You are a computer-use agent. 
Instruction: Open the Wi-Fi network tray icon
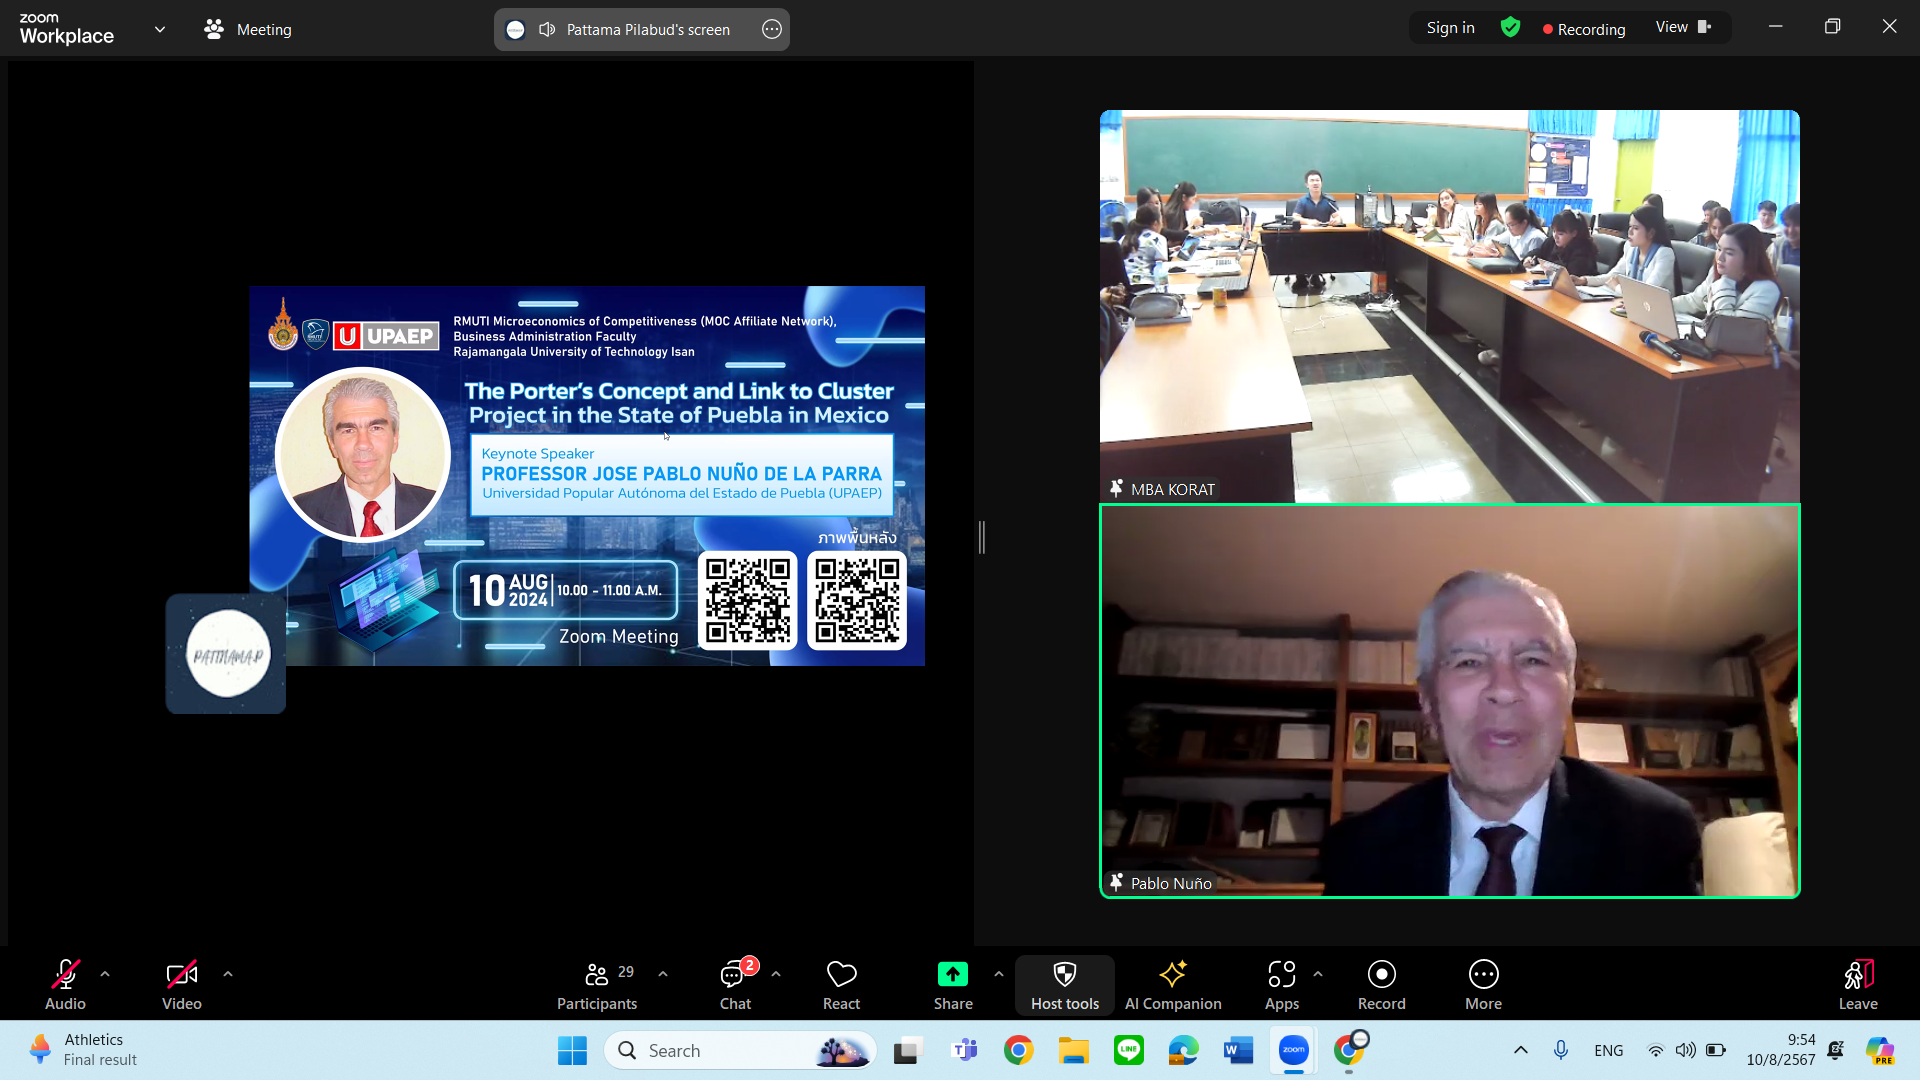coord(1656,1050)
